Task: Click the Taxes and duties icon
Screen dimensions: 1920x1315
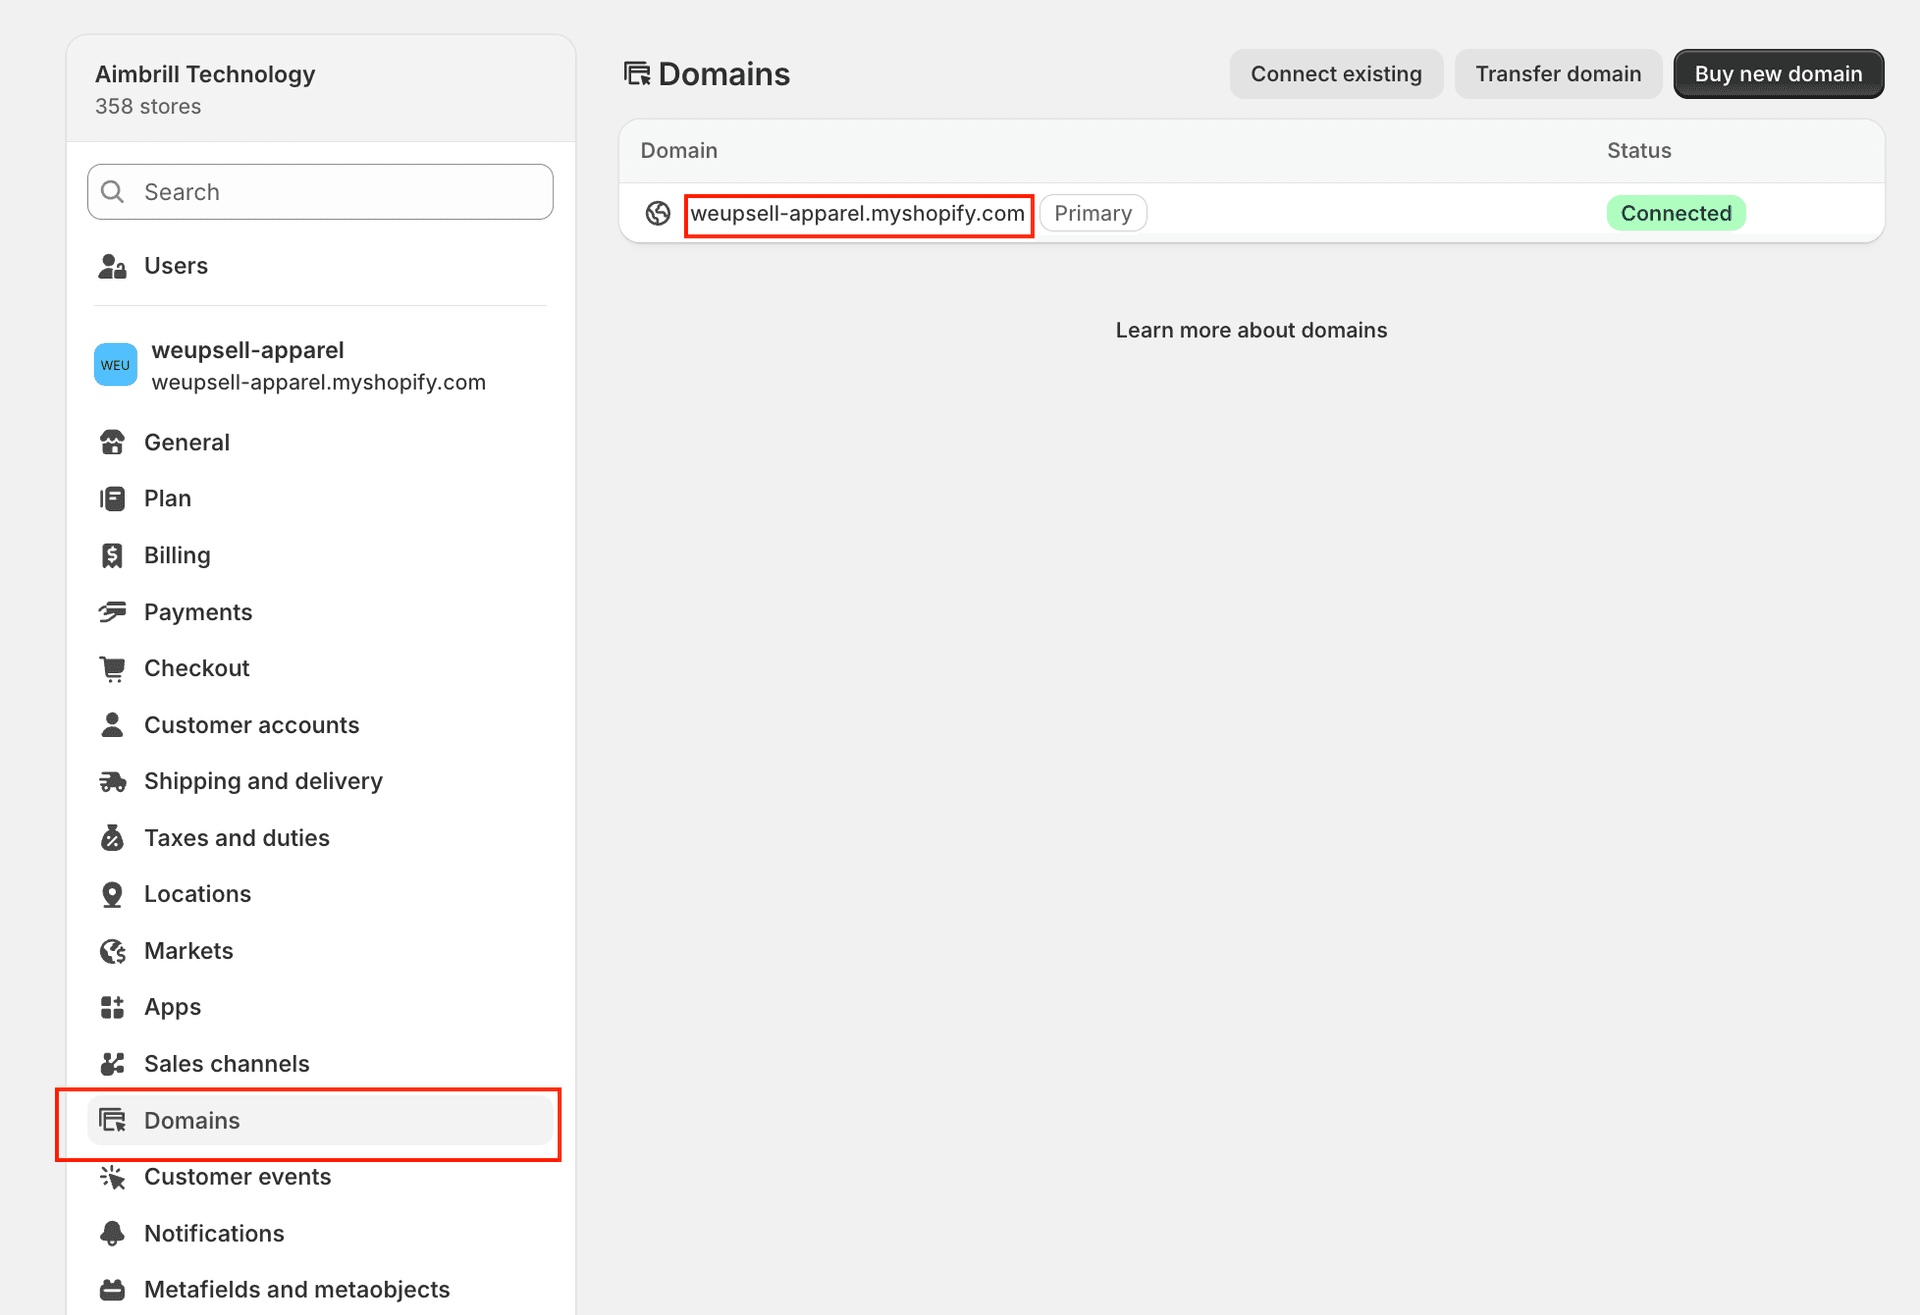Action: 112,838
